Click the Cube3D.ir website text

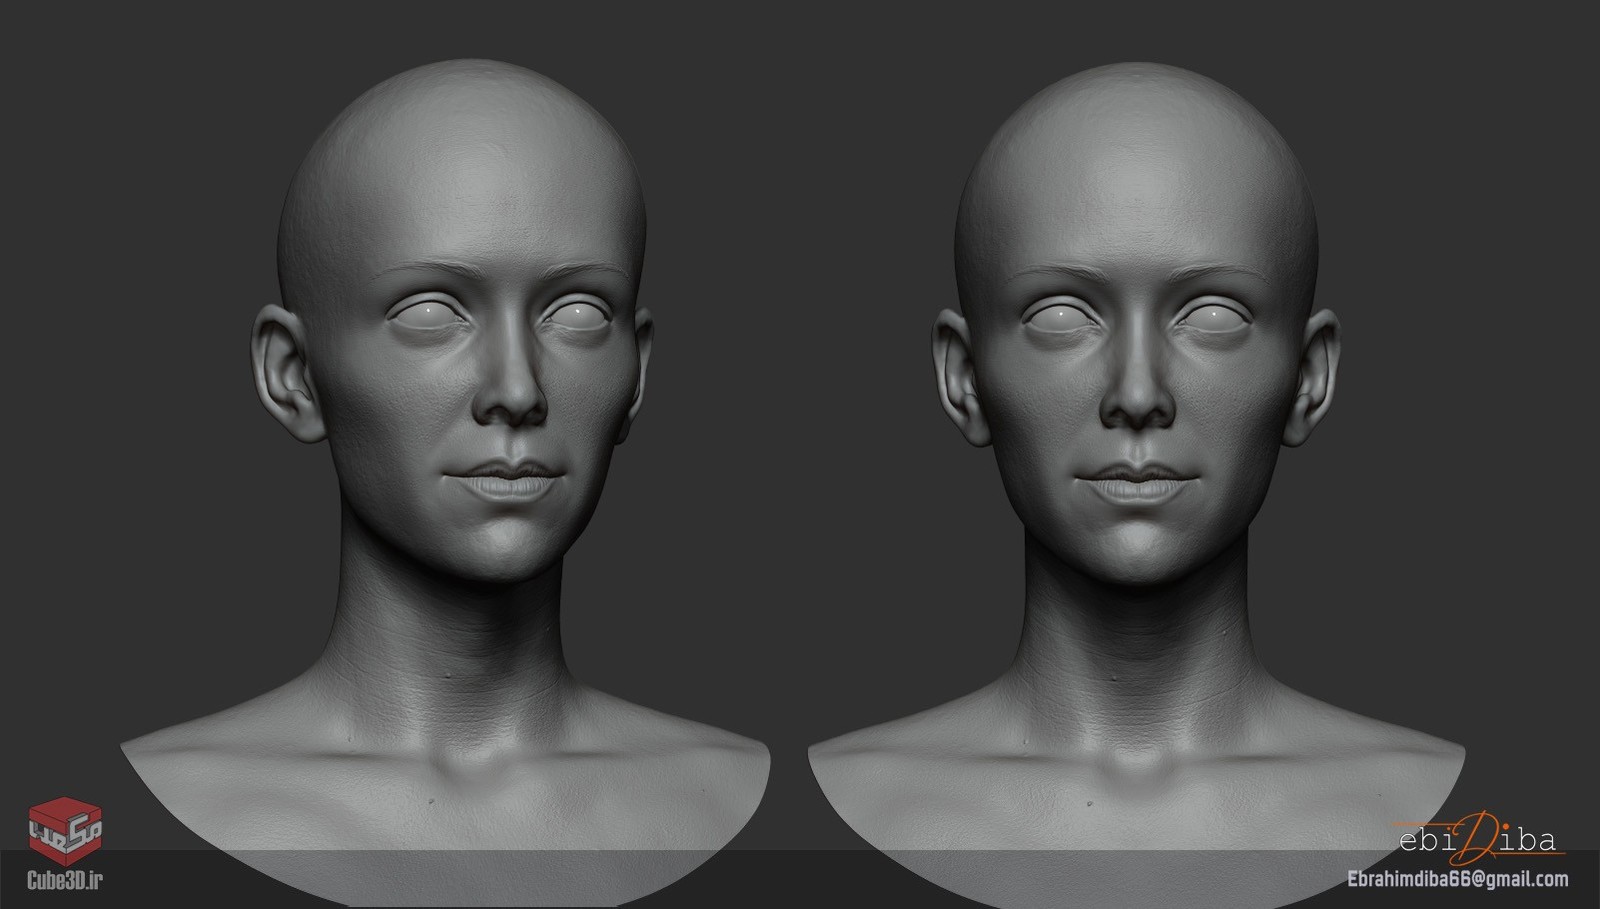click(x=65, y=881)
